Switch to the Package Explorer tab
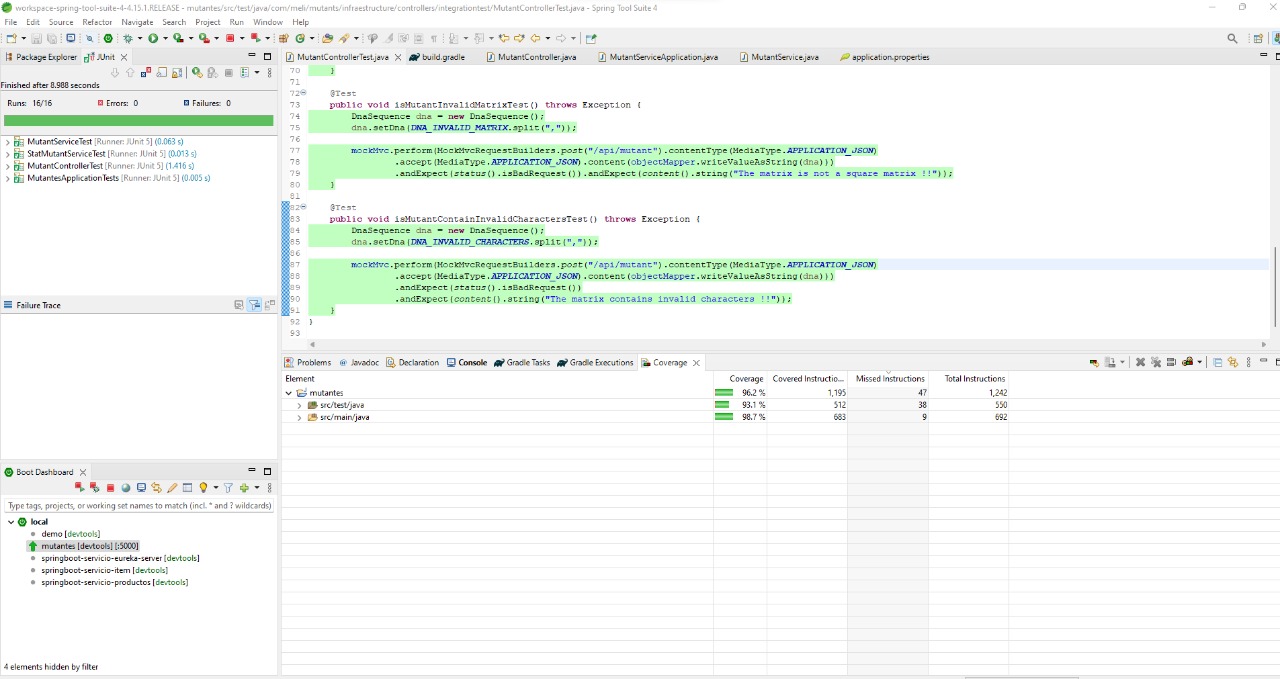The height and width of the screenshot is (679, 1280). [x=42, y=57]
